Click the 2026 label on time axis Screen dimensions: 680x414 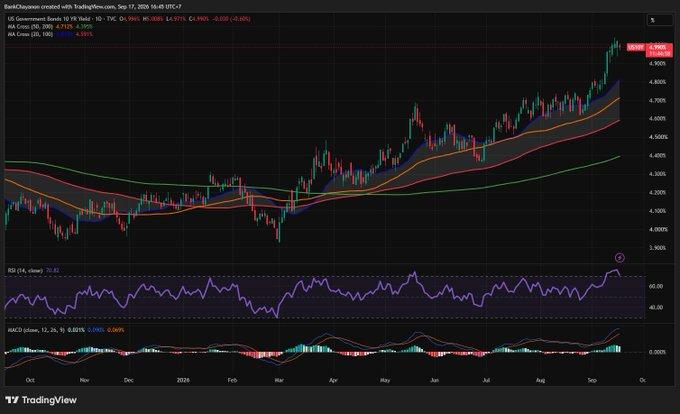(183, 380)
